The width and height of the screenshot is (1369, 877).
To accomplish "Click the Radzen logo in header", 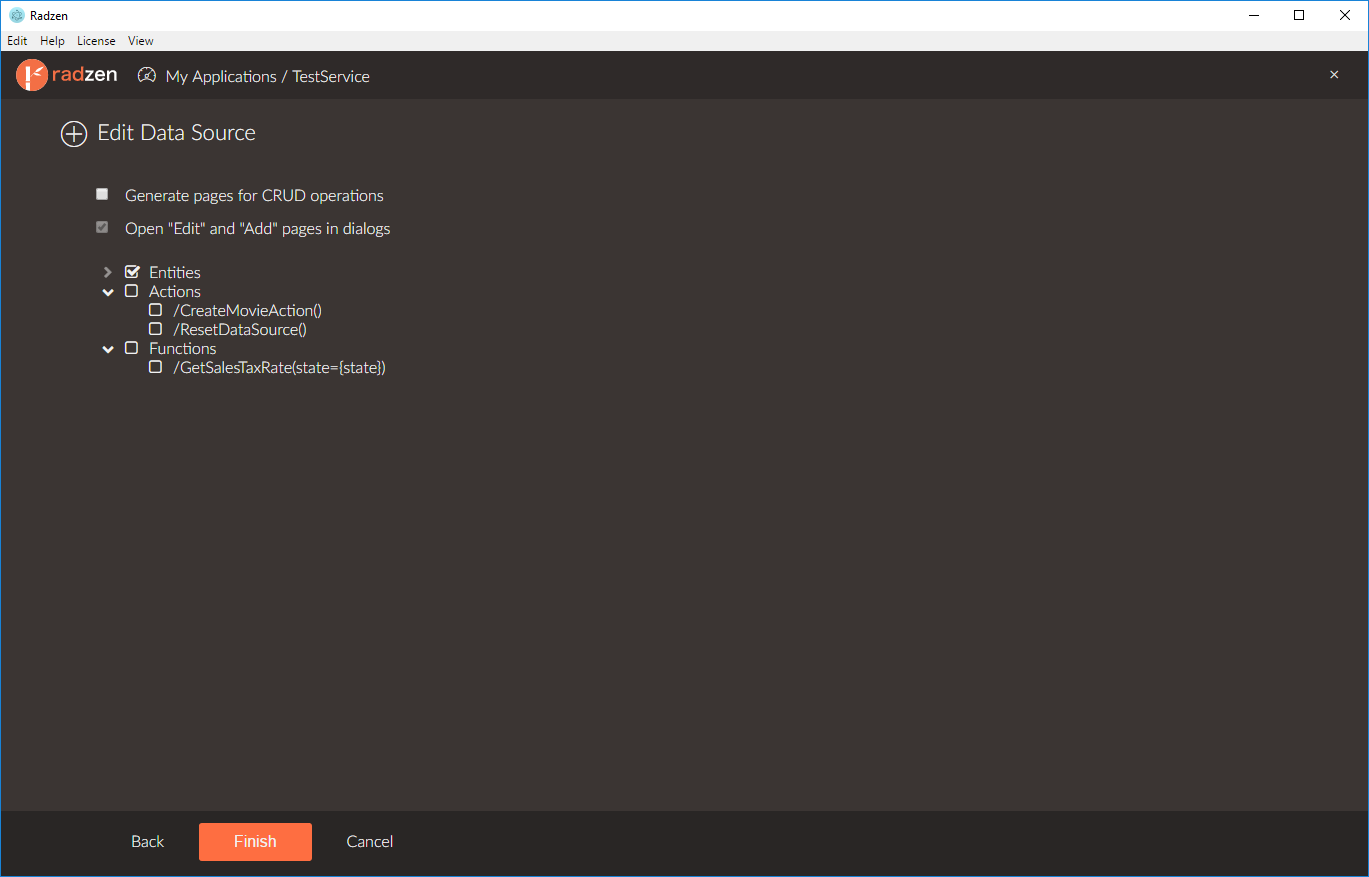I will tap(67, 76).
